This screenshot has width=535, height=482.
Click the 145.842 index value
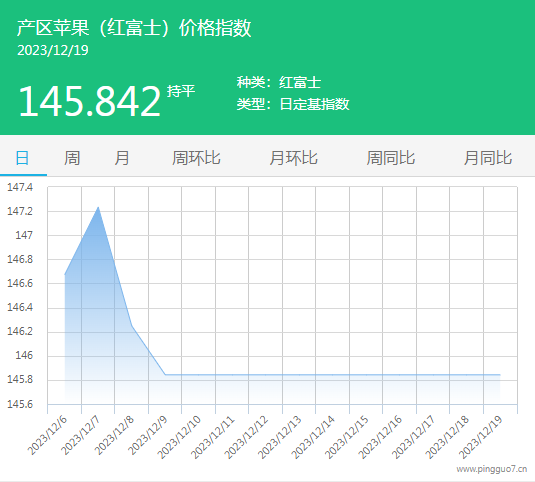point(89,101)
